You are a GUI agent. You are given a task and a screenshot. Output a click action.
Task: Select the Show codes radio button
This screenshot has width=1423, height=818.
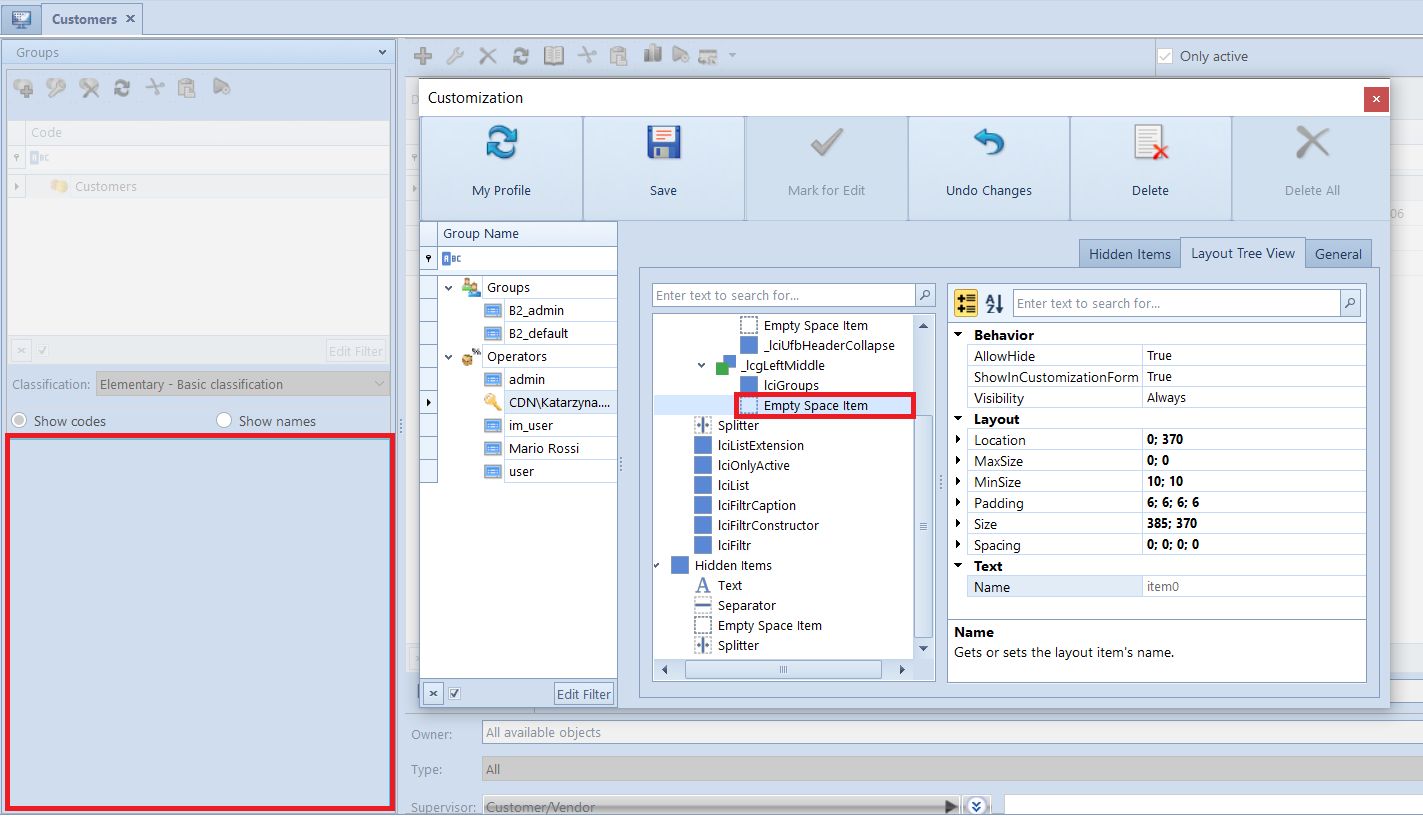click(19, 421)
